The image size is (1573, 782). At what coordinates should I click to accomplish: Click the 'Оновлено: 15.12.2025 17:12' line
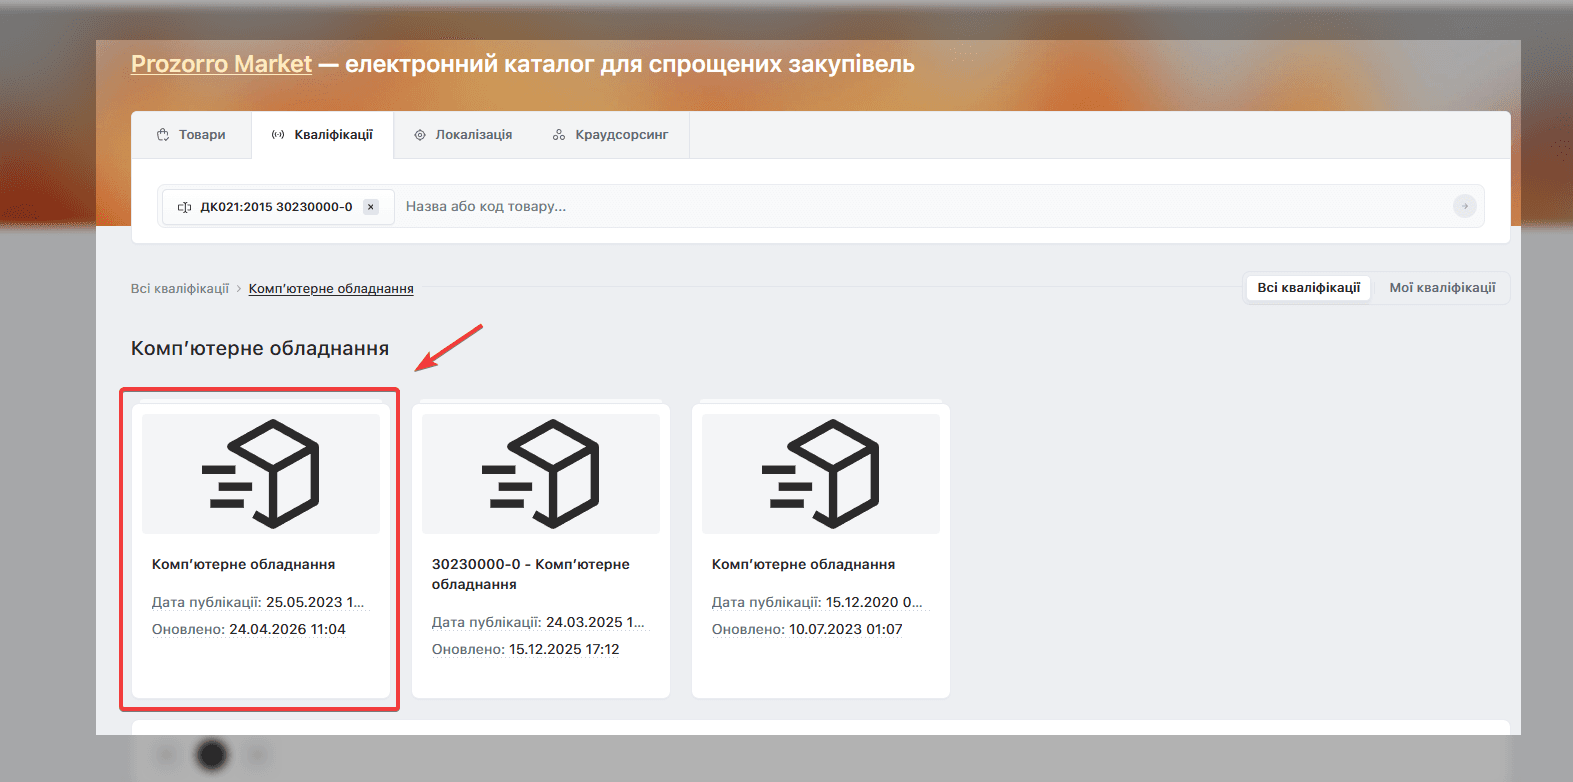tap(526, 650)
